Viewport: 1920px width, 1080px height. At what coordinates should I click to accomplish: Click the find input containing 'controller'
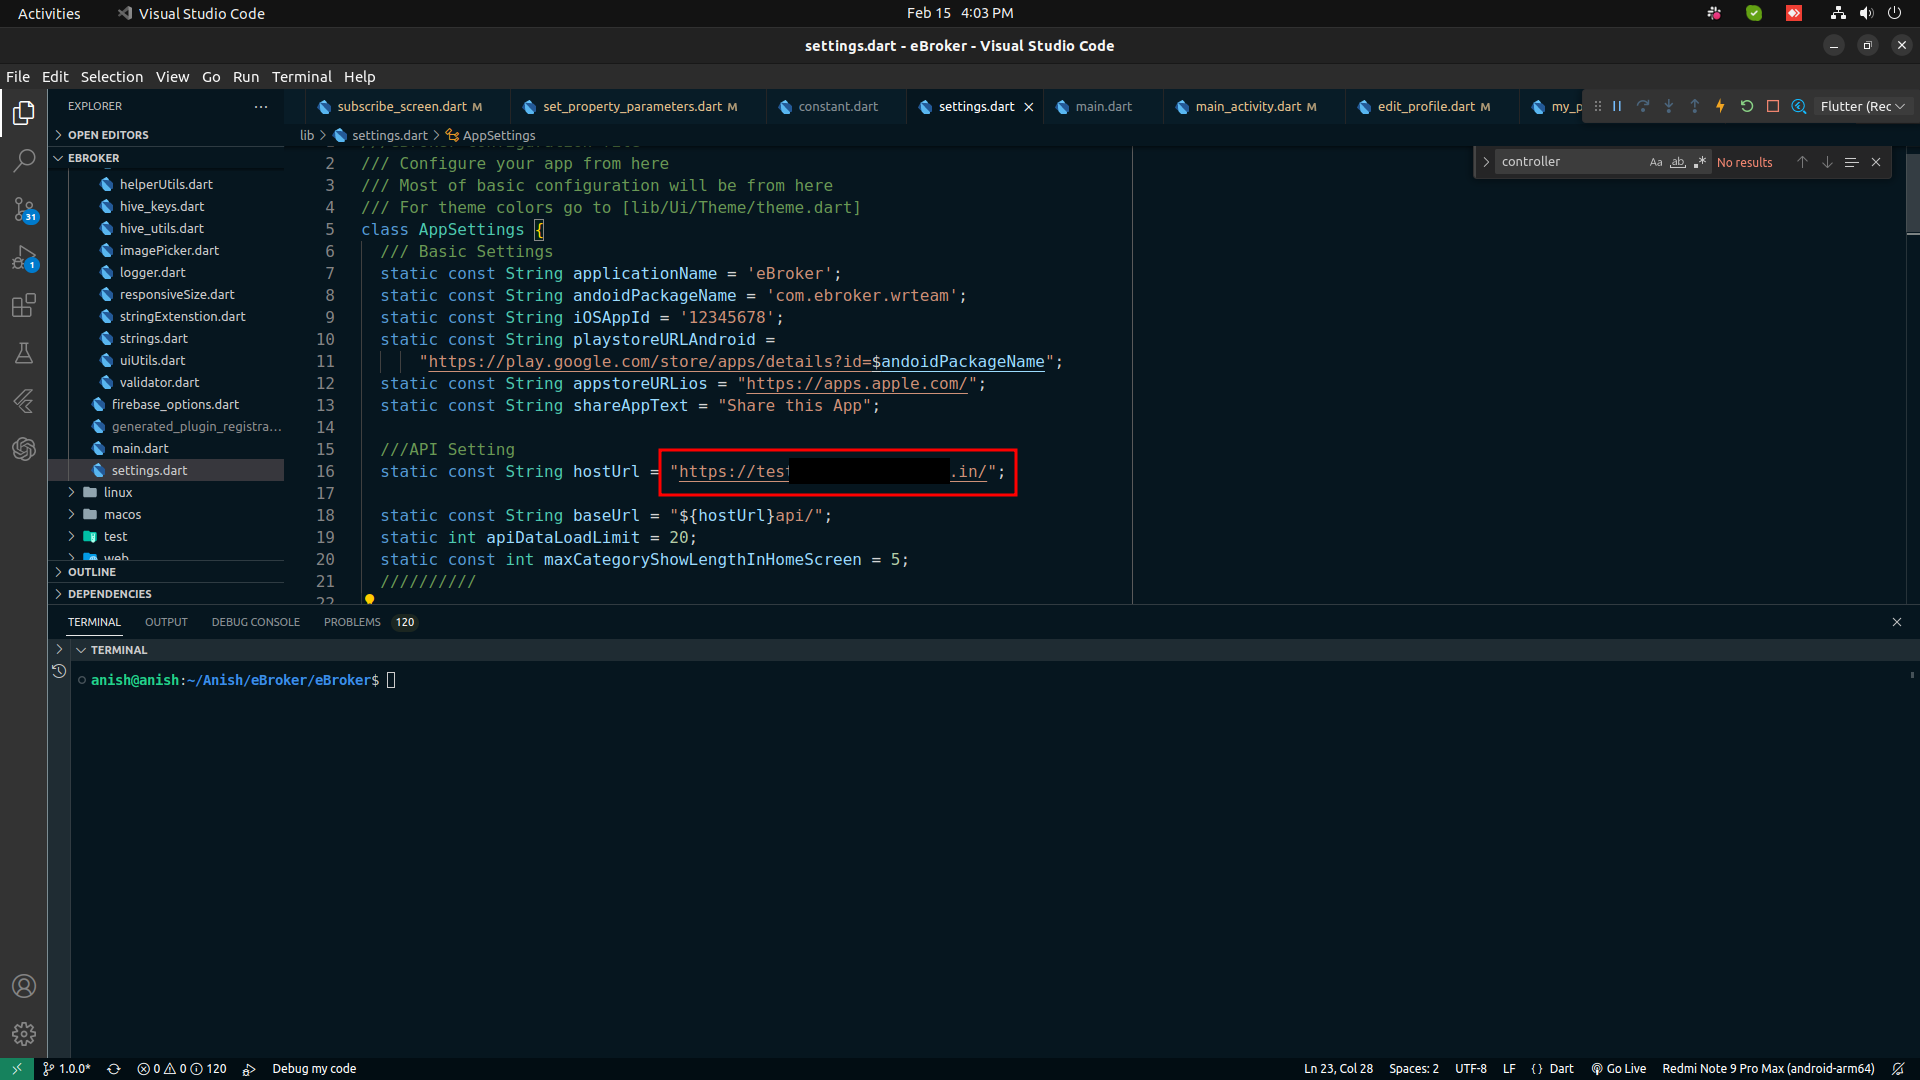click(1571, 162)
